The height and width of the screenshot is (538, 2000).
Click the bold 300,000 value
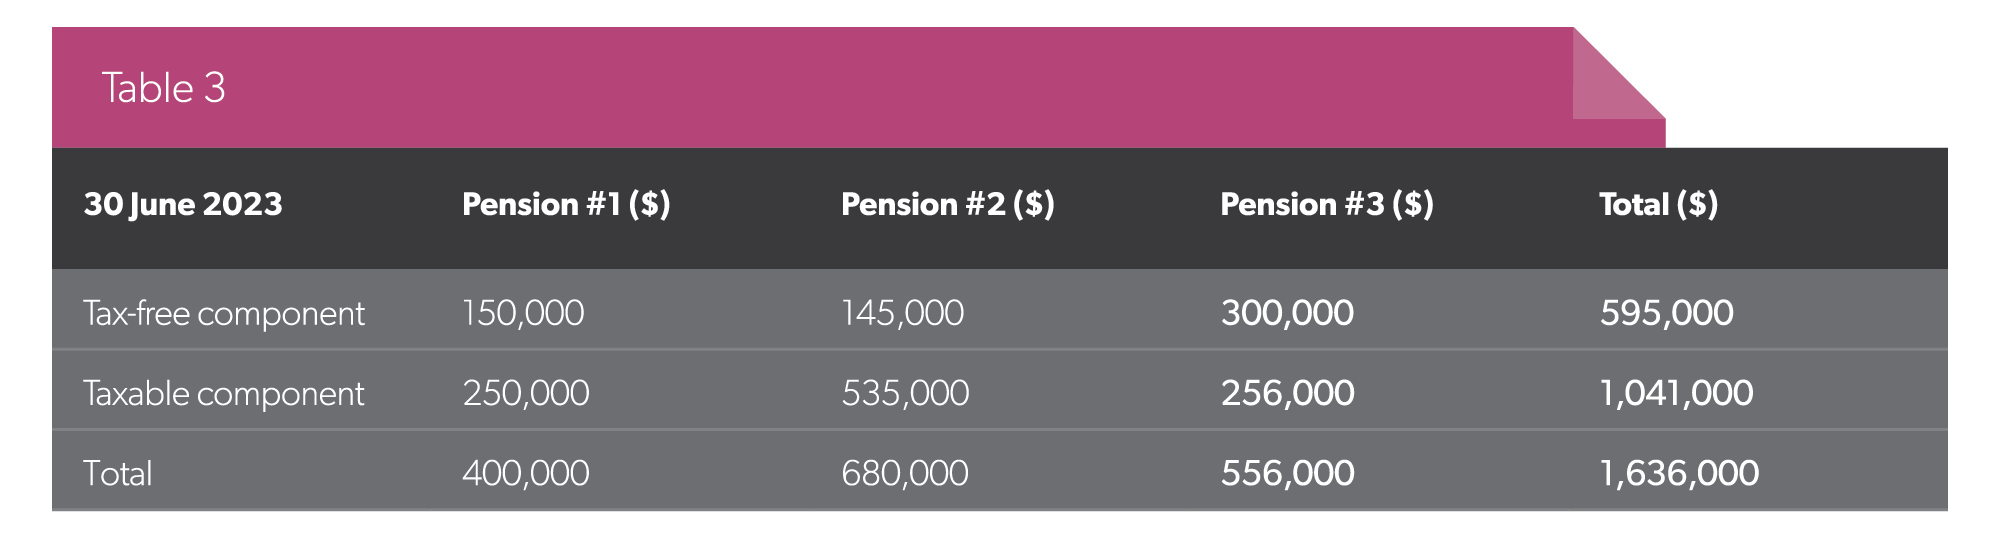pyautogui.click(x=1287, y=313)
